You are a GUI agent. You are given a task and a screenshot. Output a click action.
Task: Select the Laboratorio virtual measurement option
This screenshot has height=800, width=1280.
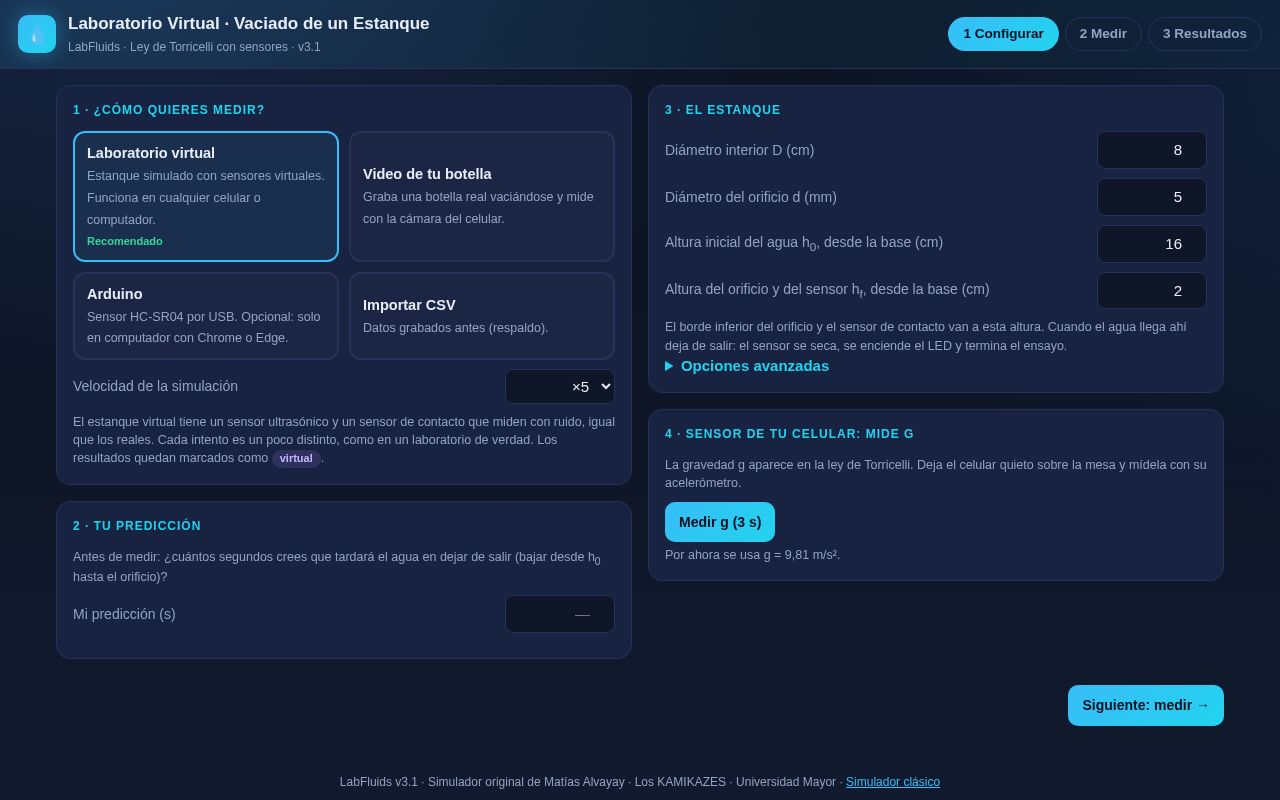pyautogui.click(x=206, y=196)
